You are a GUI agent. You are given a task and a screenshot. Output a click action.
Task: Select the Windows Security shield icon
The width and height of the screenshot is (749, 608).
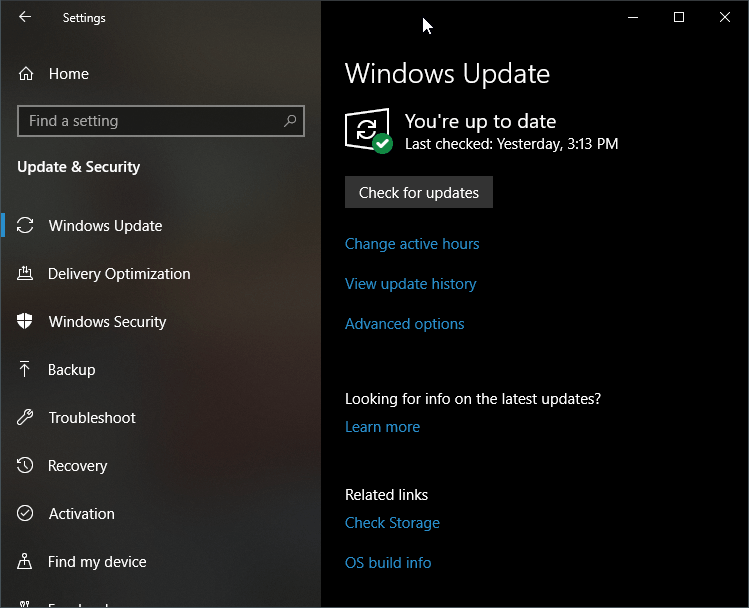point(25,321)
